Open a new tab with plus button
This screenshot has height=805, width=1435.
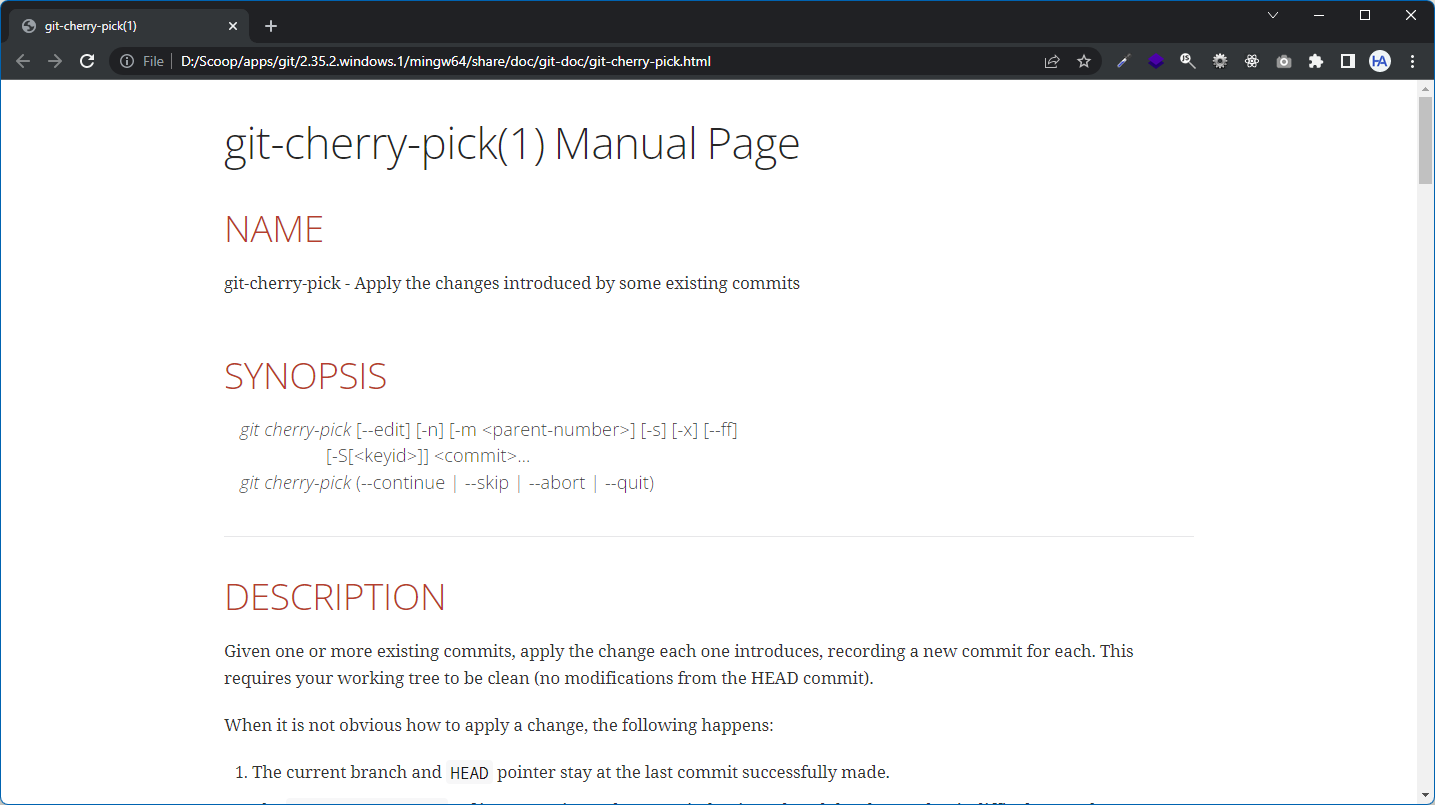pos(270,26)
